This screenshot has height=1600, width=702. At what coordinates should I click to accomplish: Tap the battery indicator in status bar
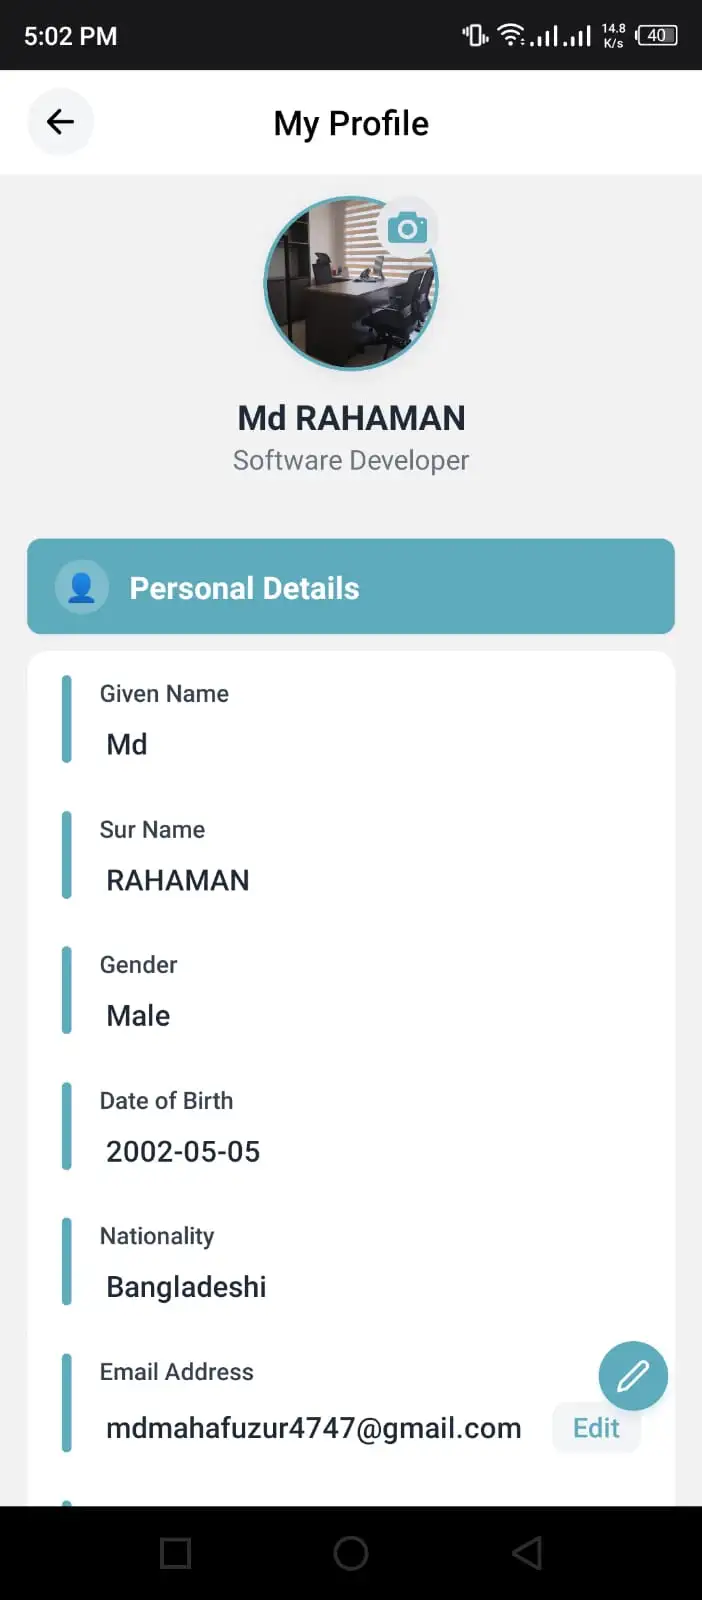657,36
